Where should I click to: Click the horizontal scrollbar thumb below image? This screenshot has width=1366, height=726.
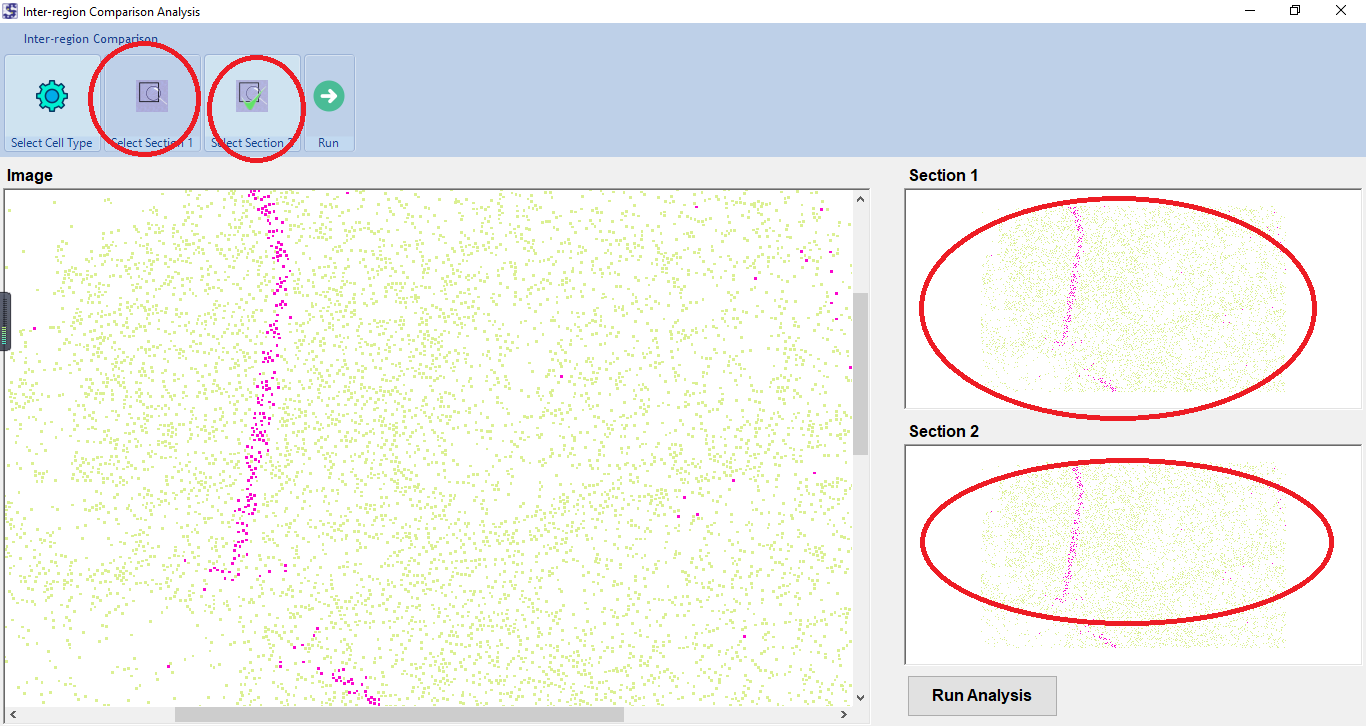(398, 714)
